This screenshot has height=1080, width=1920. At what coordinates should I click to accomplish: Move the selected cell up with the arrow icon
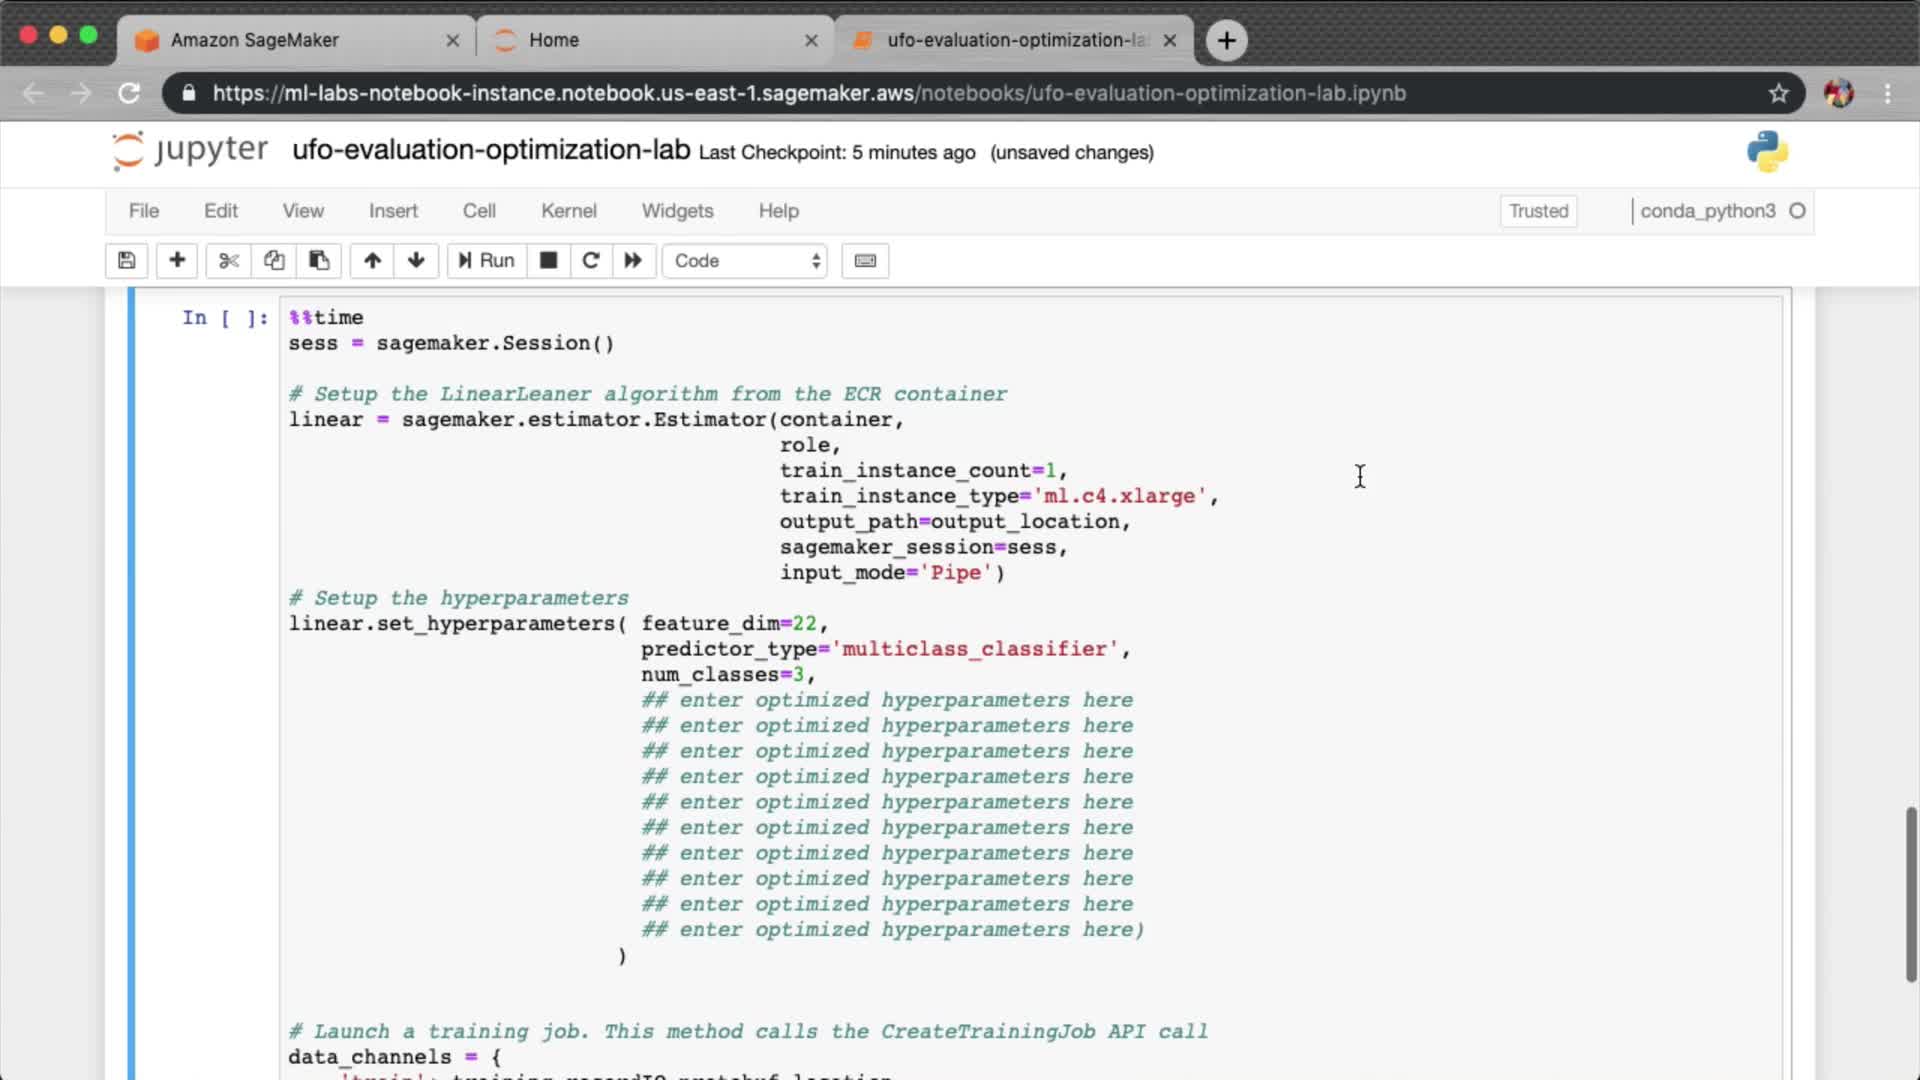point(372,261)
